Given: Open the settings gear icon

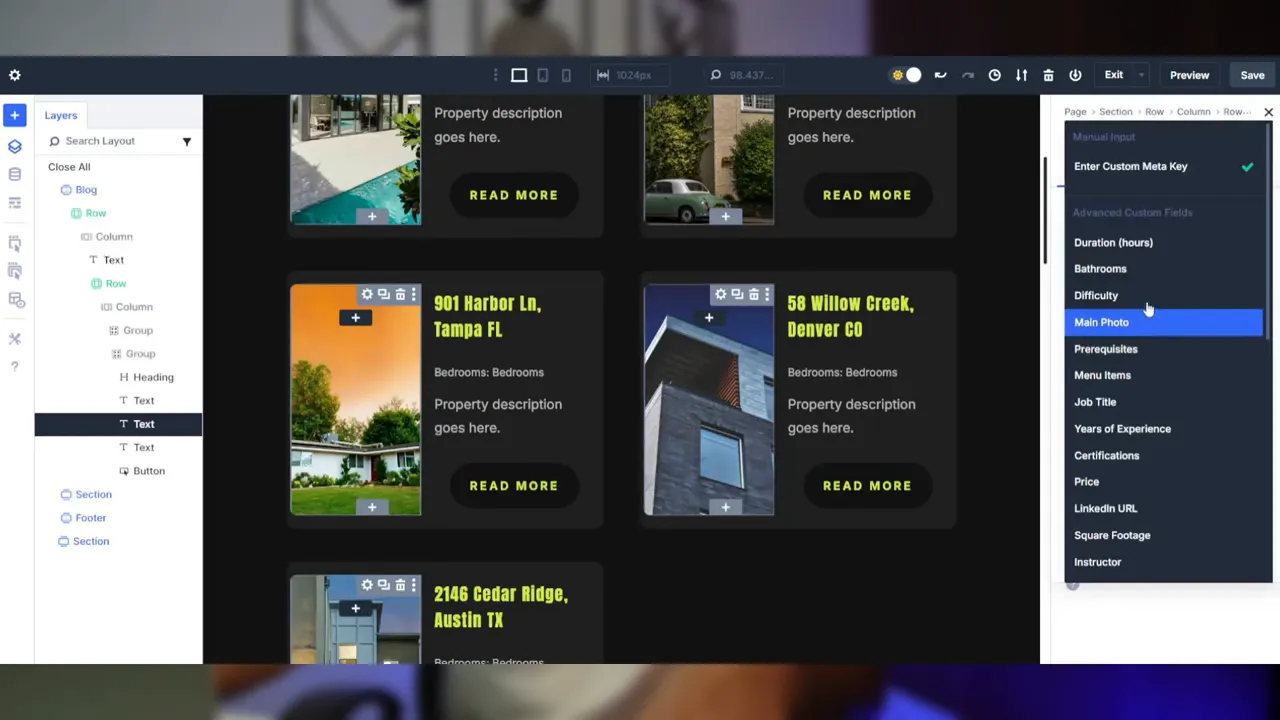Looking at the screenshot, I should (x=14, y=75).
